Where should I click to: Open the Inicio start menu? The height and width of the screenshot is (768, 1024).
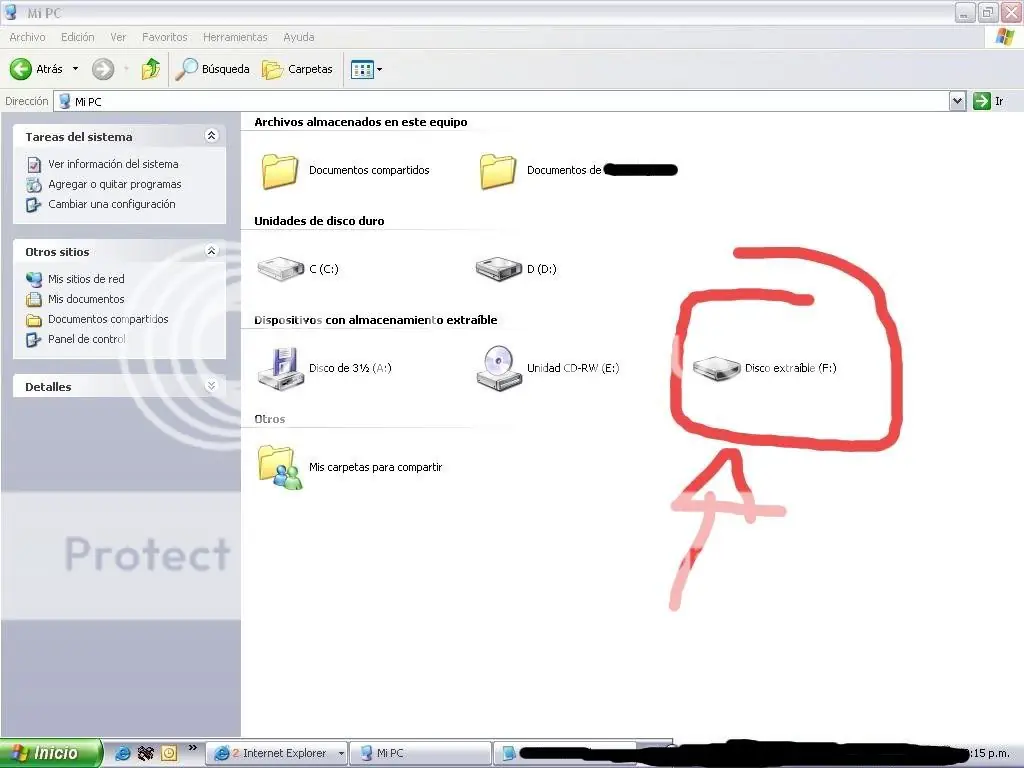pos(51,753)
